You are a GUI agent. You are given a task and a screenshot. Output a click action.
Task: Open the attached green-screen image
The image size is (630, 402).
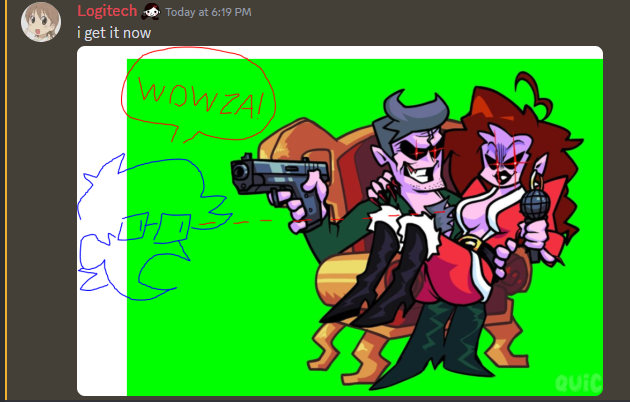tap(340, 221)
